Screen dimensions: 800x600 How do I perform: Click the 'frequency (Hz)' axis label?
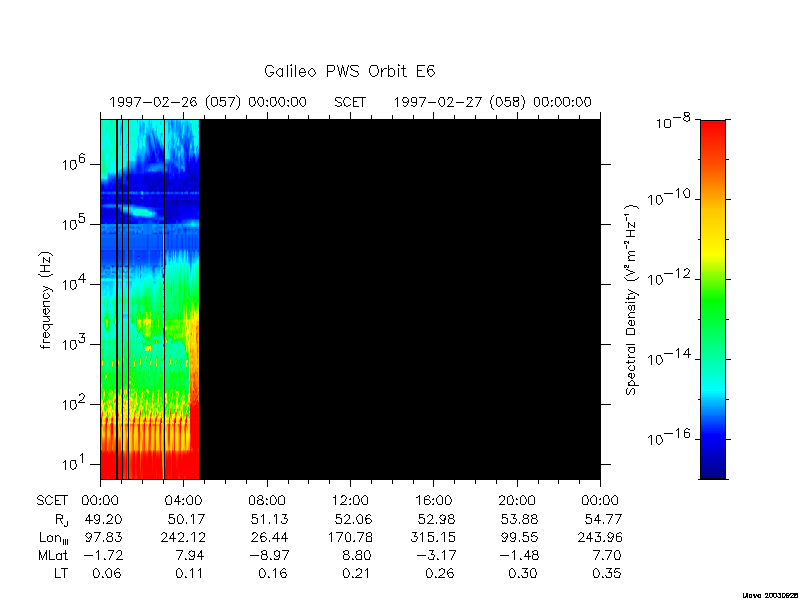[x=46, y=299]
